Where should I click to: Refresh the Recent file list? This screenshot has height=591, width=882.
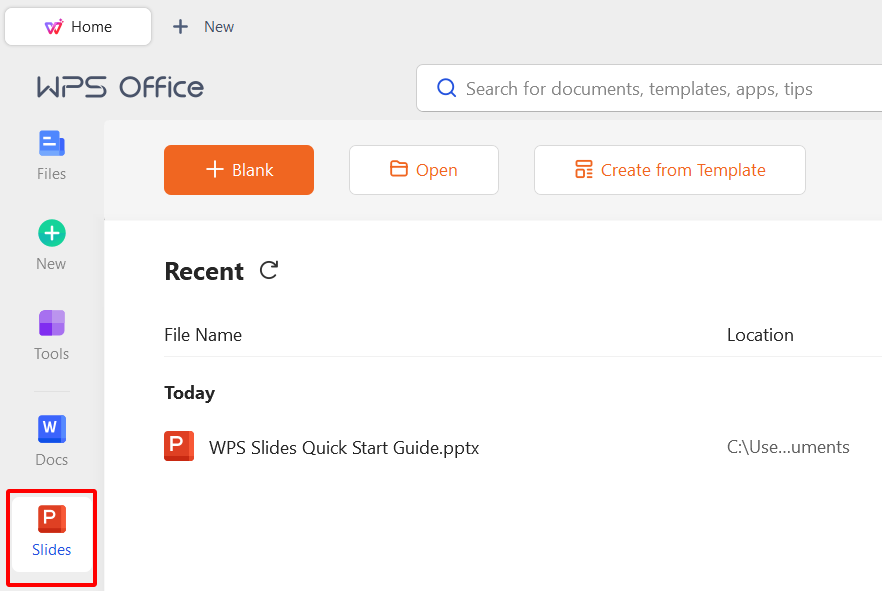click(269, 270)
